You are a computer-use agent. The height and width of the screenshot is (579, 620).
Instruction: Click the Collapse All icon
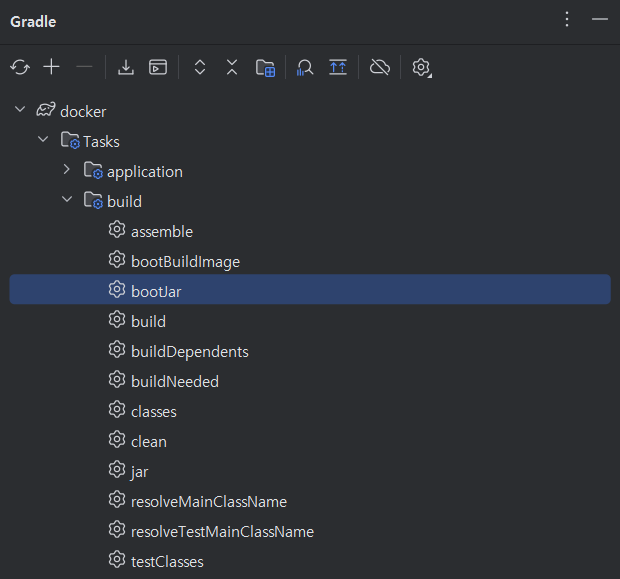tap(232, 67)
